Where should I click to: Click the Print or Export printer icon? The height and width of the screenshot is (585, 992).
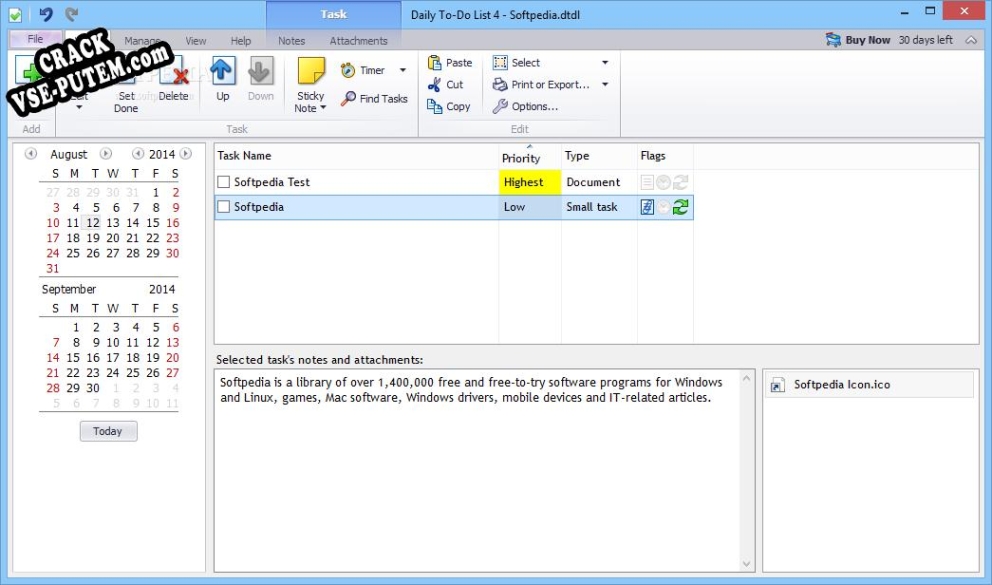coord(500,84)
